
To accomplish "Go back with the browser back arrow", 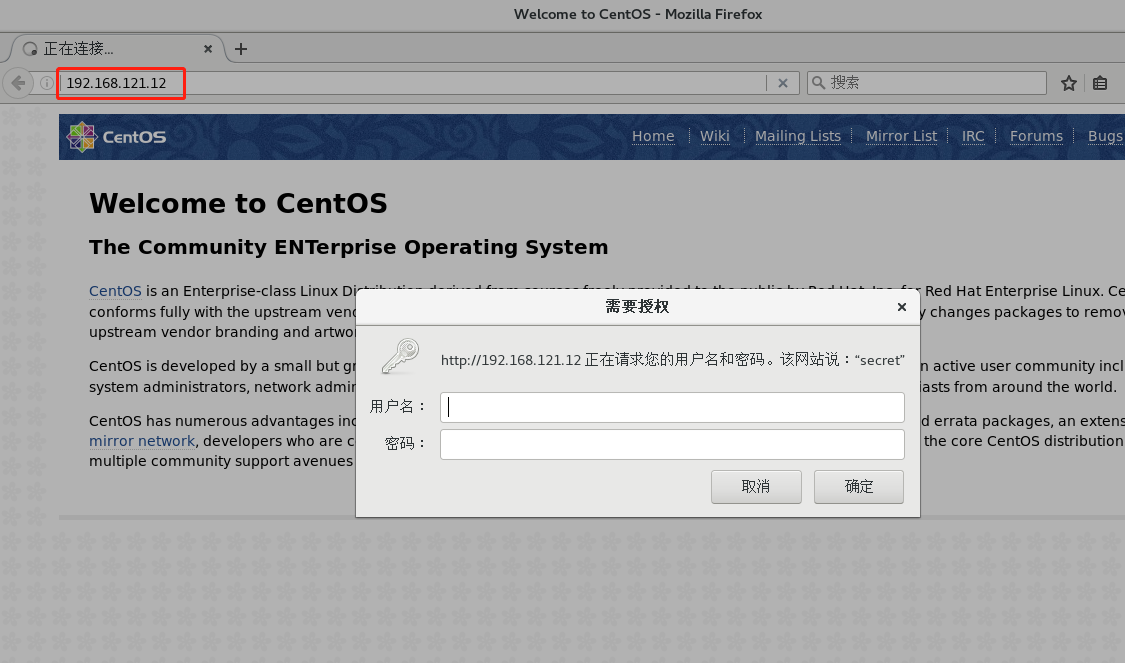I will tap(18, 83).
